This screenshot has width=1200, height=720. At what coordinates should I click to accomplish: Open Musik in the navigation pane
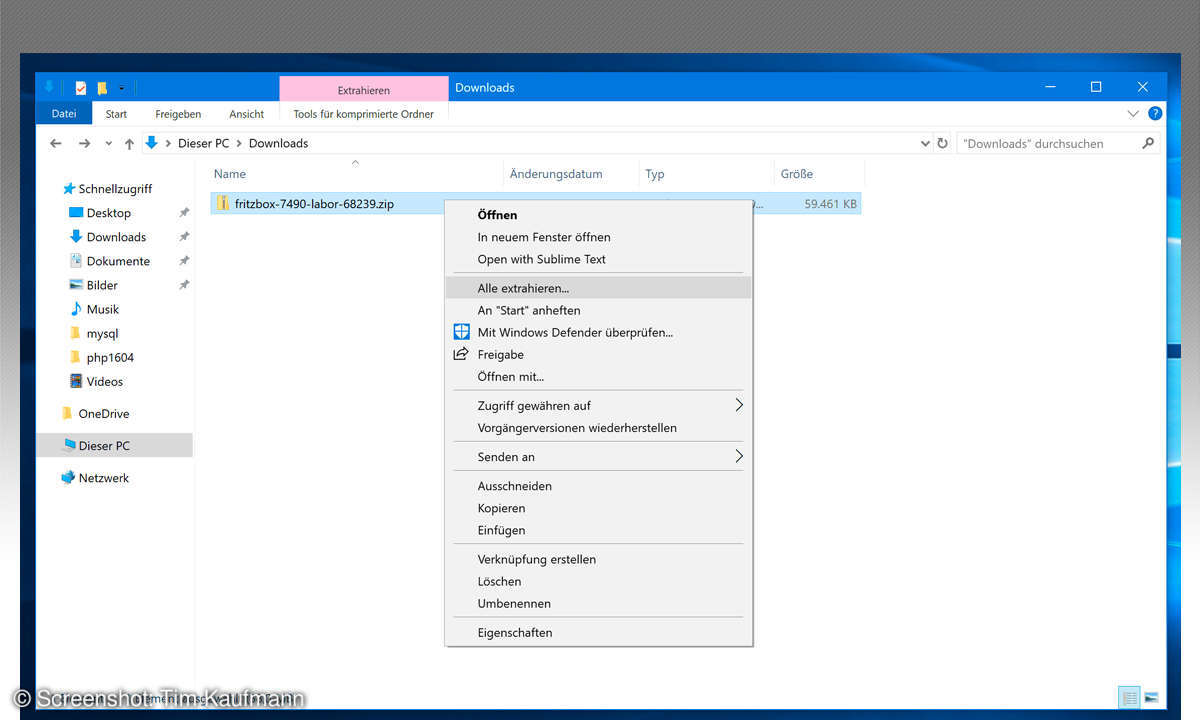tap(93, 309)
